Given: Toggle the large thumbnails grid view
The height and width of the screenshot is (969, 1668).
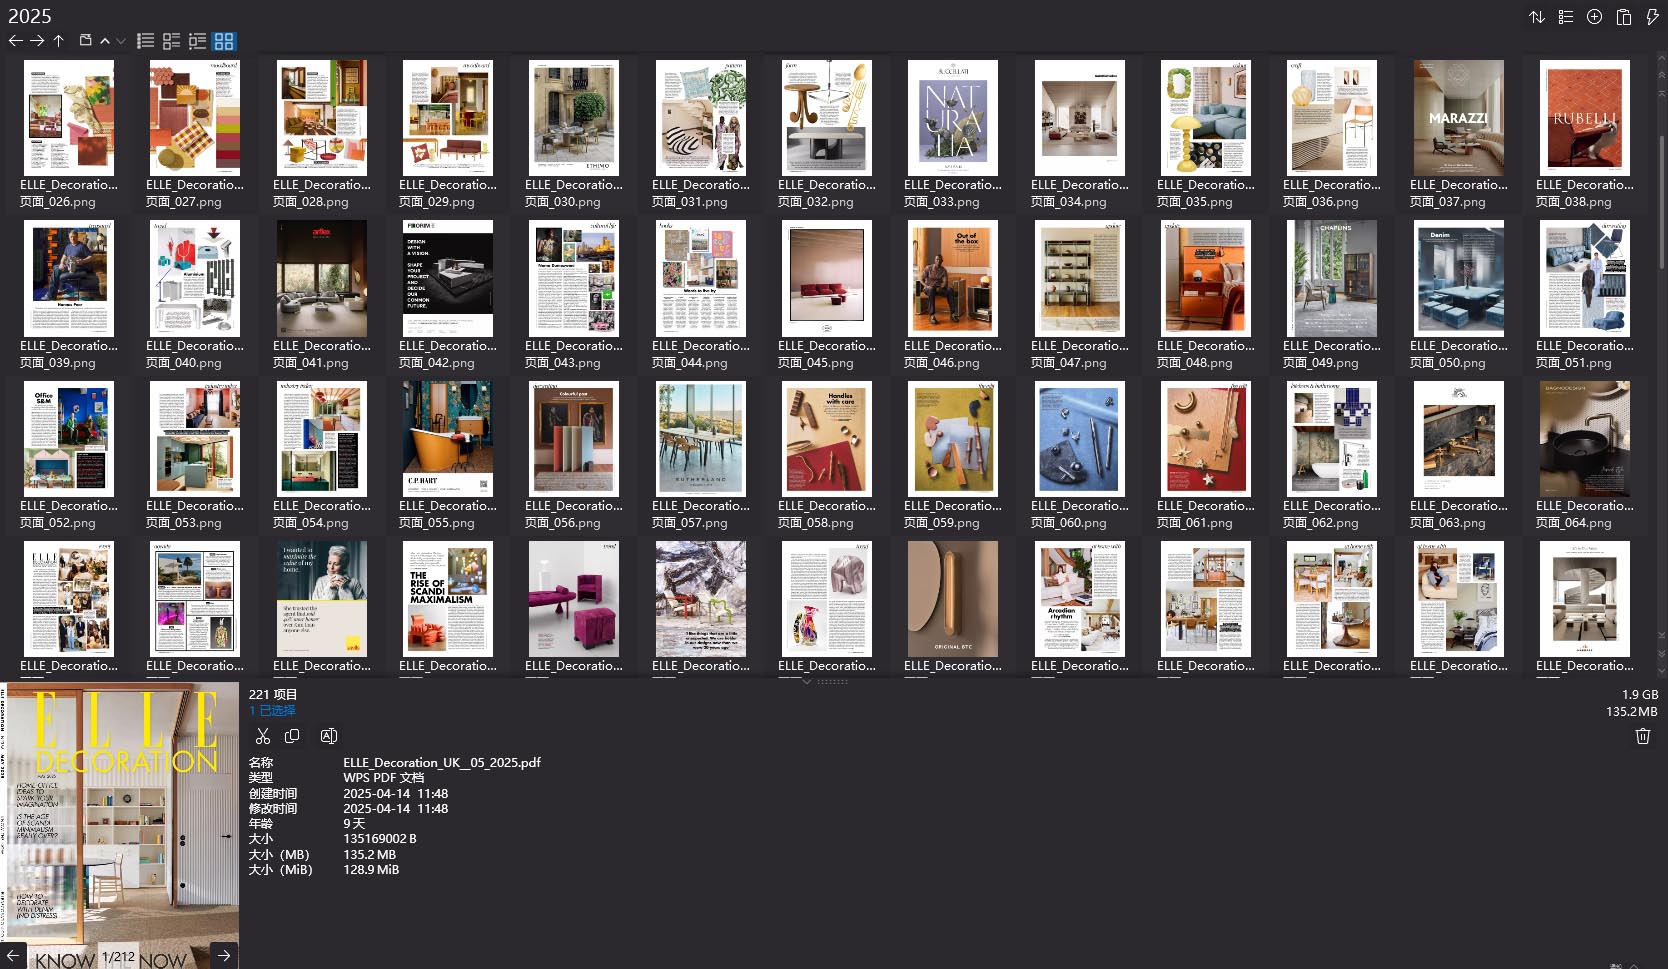Looking at the screenshot, I should (x=224, y=41).
